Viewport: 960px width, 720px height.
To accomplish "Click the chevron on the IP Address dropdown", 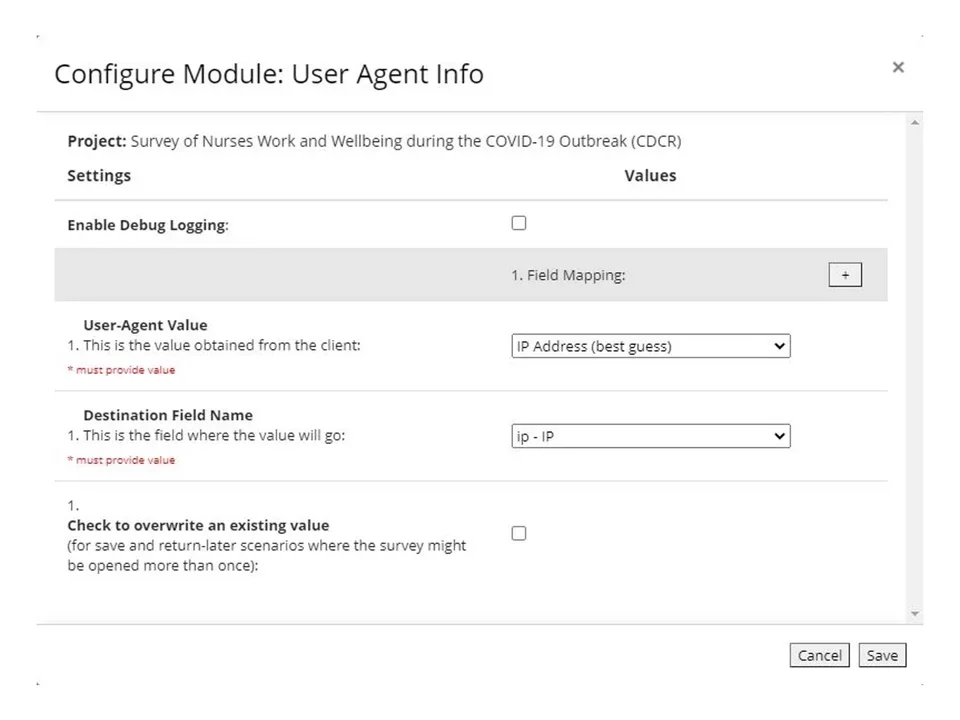I will 780,346.
